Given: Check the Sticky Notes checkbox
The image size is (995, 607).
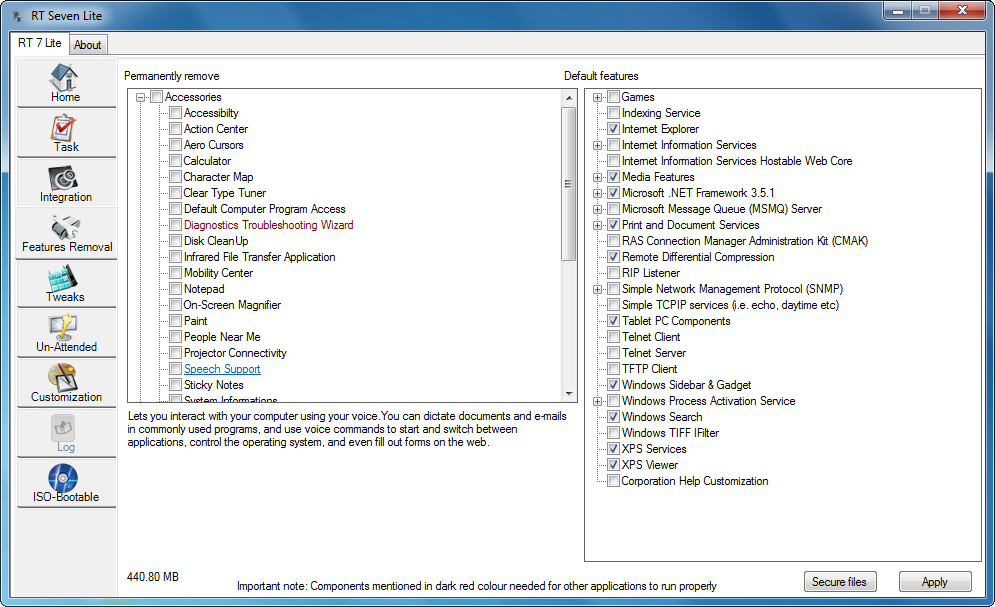Looking at the screenshot, I should click(x=176, y=385).
